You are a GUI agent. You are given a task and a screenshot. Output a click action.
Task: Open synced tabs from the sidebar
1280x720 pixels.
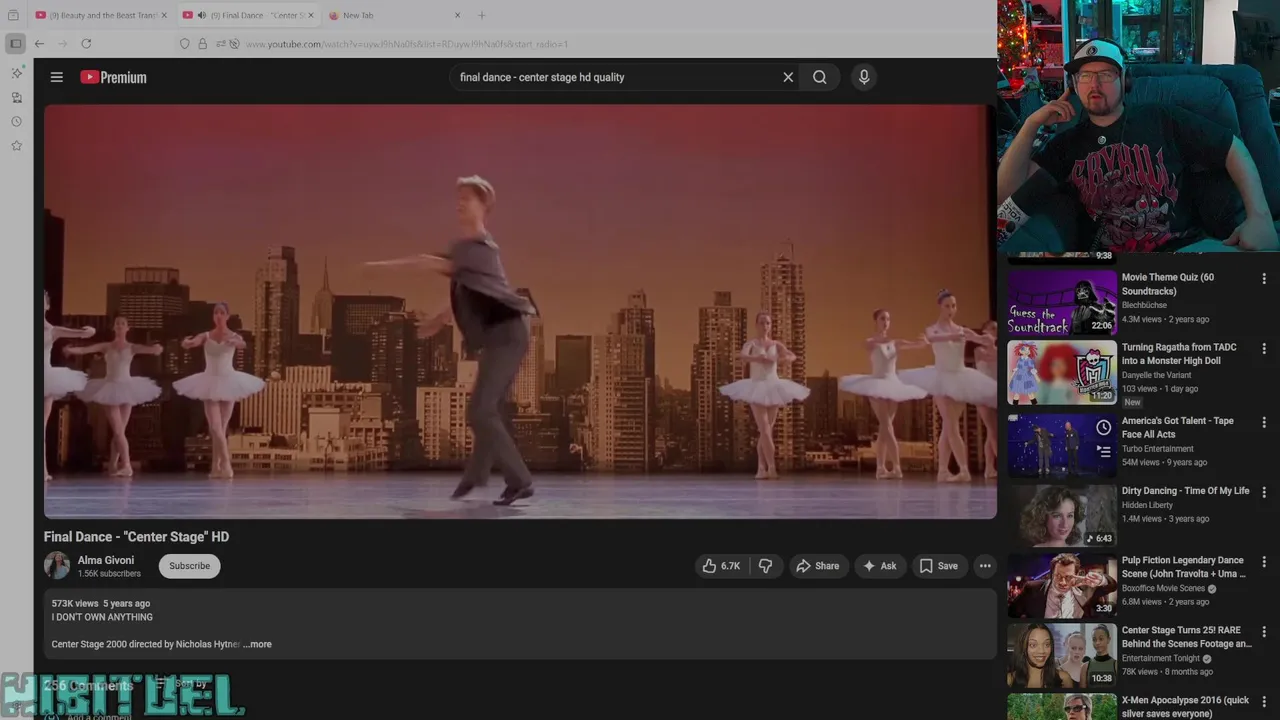point(16,97)
